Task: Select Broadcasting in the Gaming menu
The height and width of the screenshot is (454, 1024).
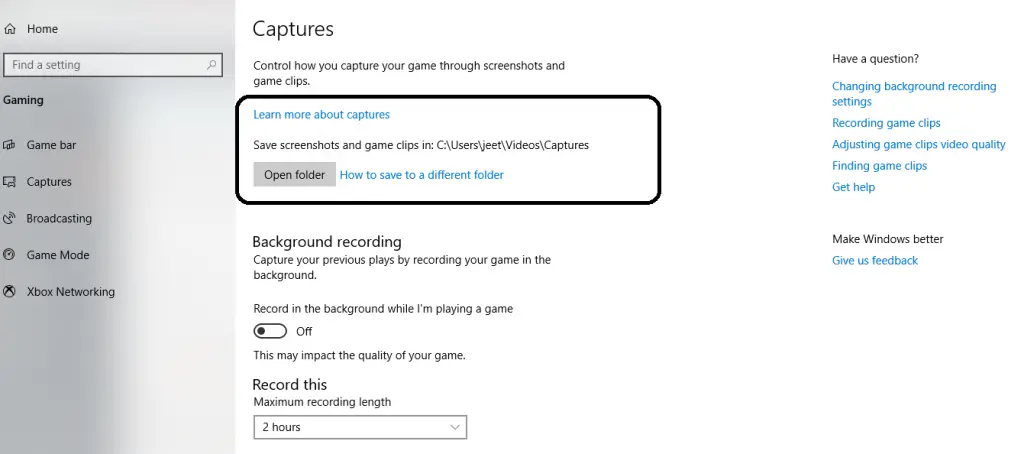Action: (x=59, y=218)
